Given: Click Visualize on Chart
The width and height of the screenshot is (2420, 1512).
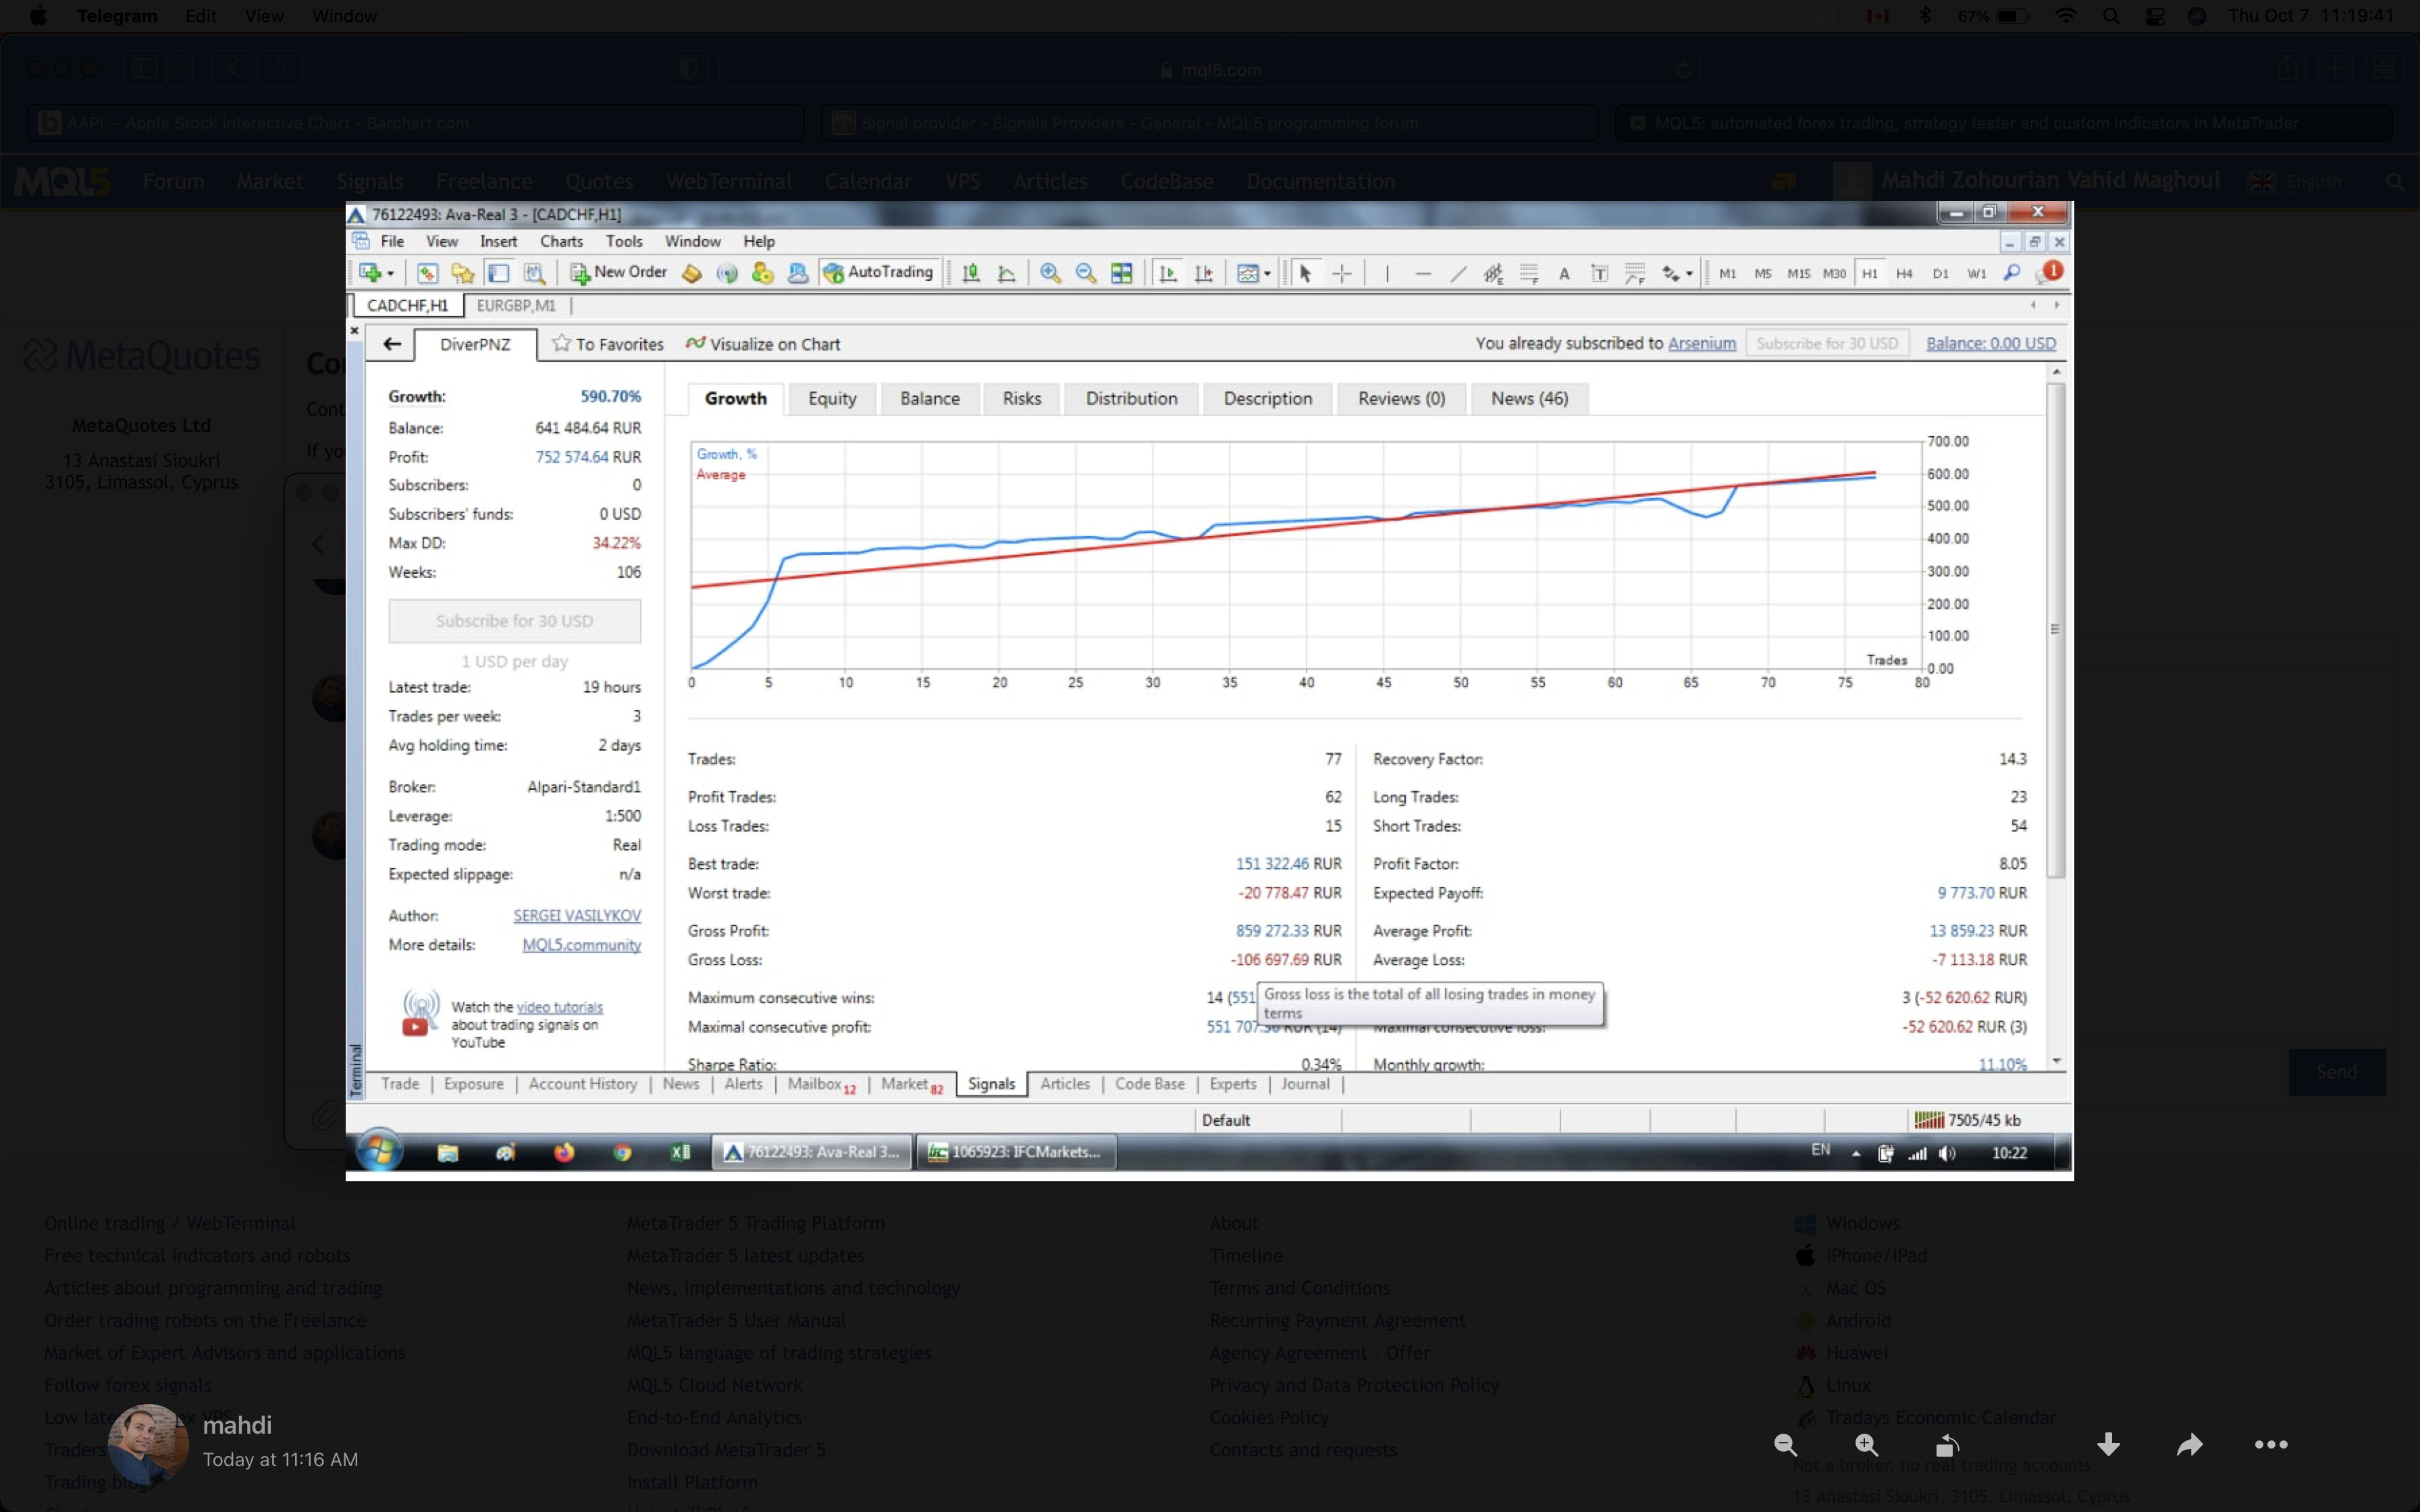Looking at the screenshot, I should [x=763, y=344].
